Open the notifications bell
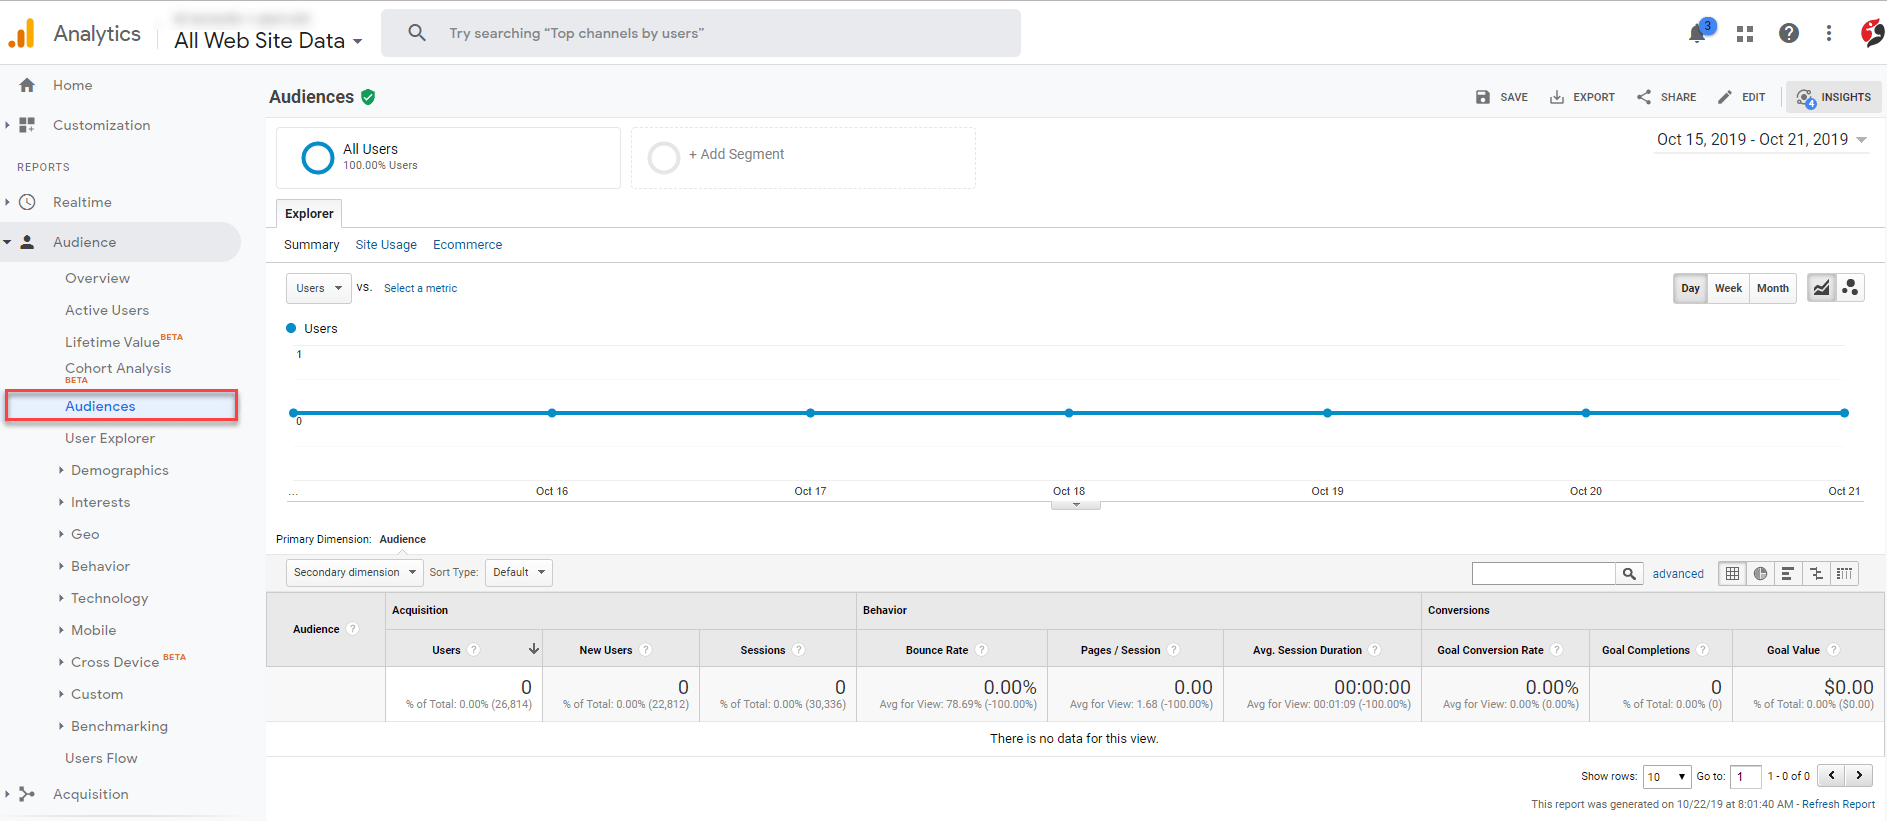The width and height of the screenshot is (1887, 821). coord(1698,33)
